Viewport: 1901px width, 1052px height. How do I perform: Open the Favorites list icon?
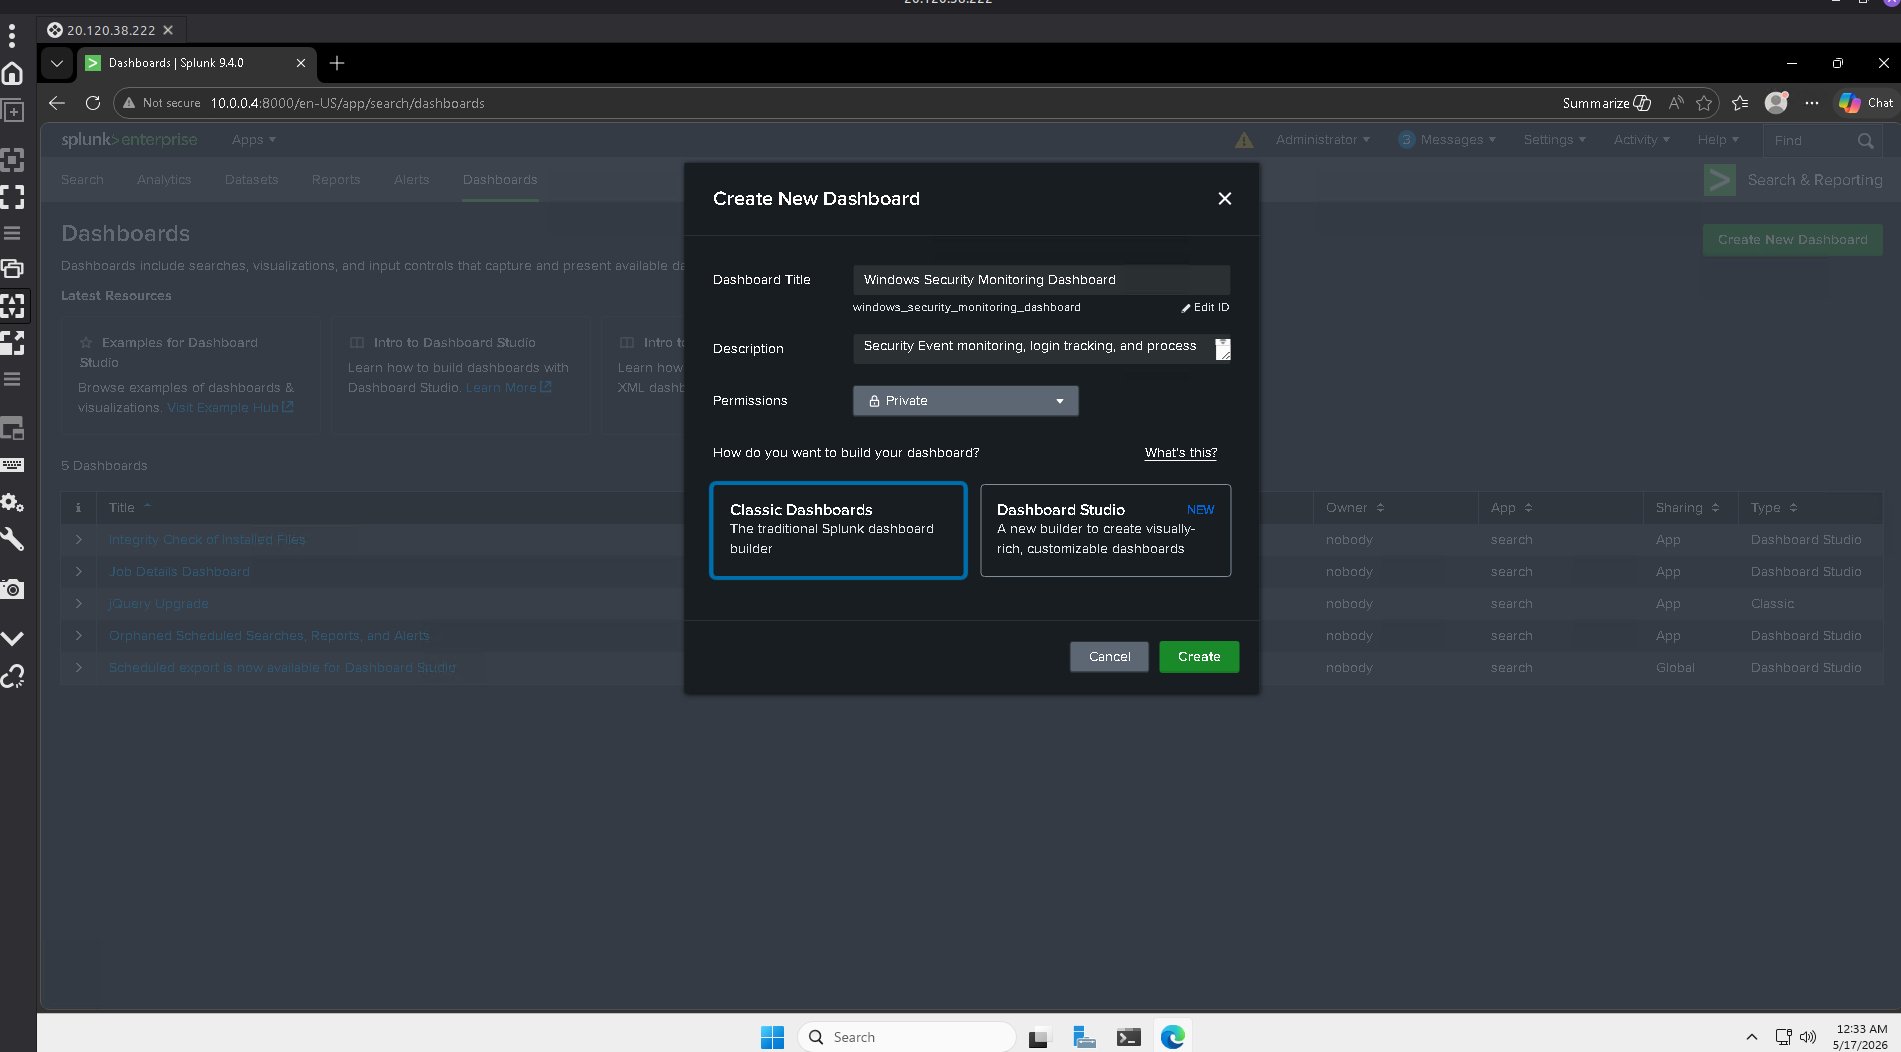pyautogui.click(x=1740, y=103)
